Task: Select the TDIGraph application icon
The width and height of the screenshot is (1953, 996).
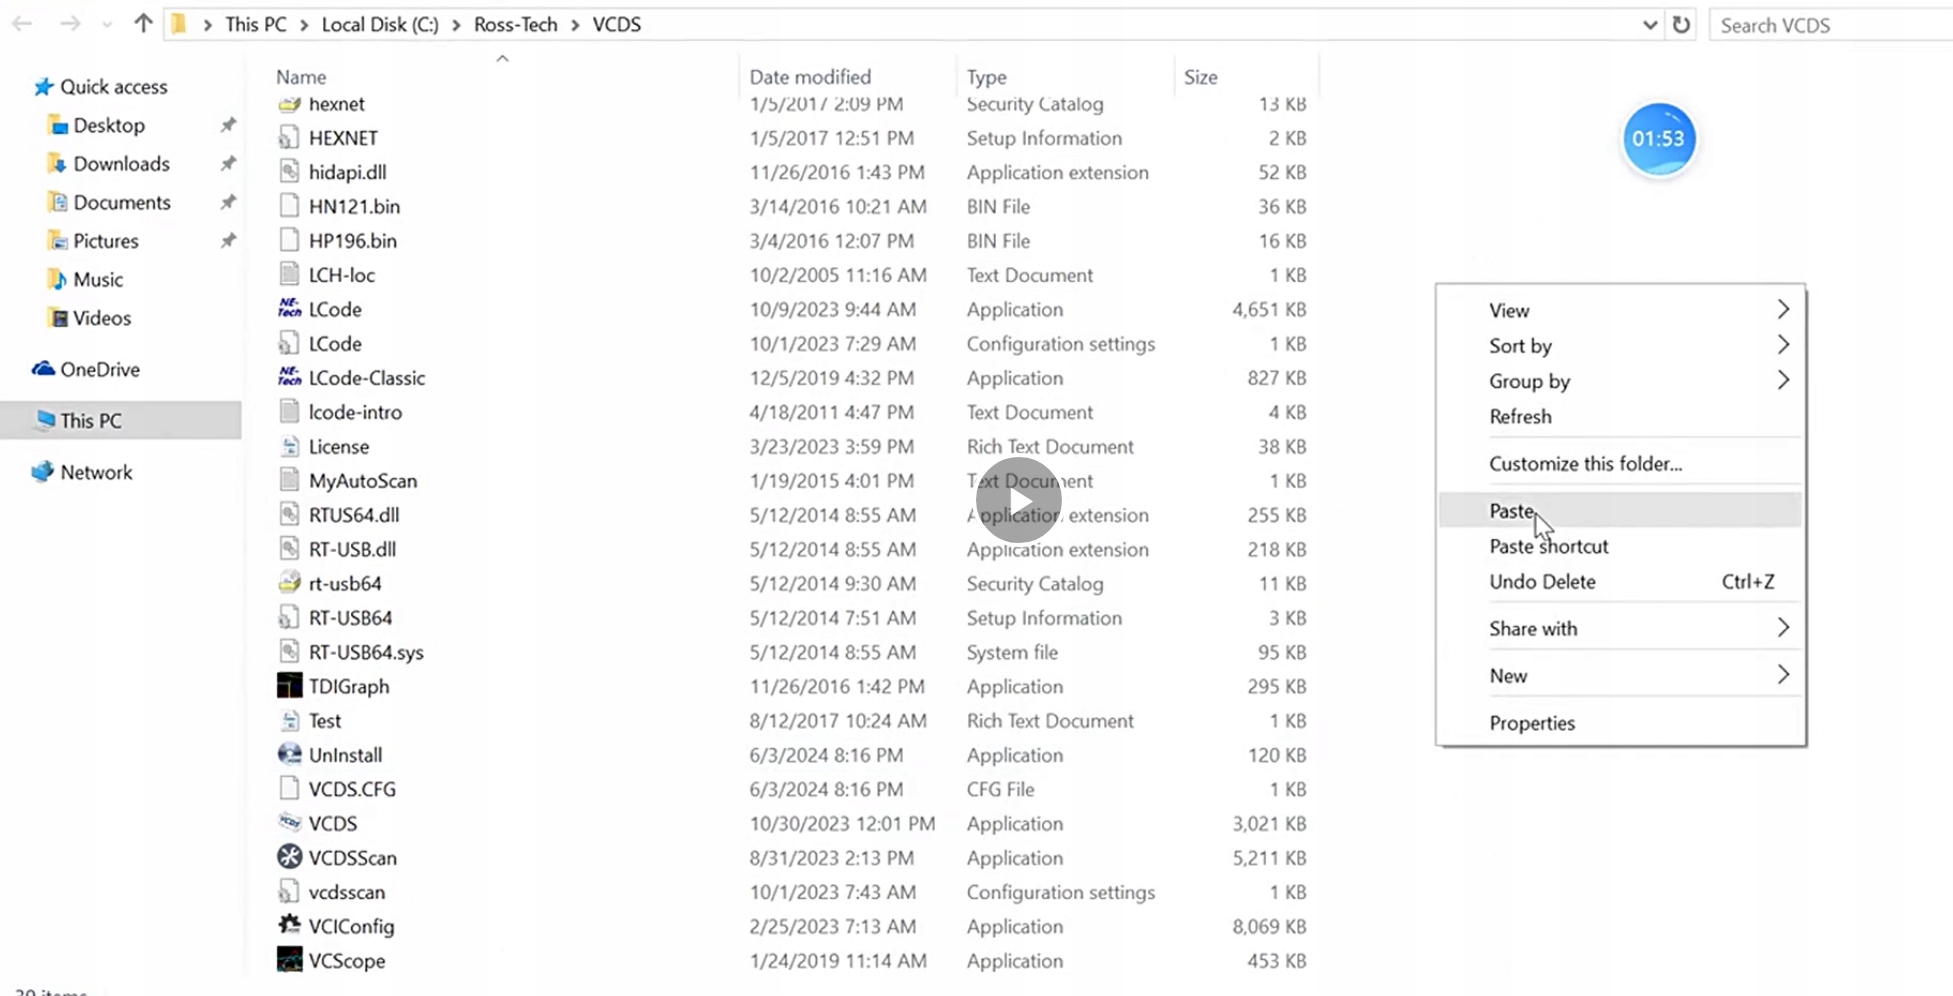Action: tap(289, 686)
